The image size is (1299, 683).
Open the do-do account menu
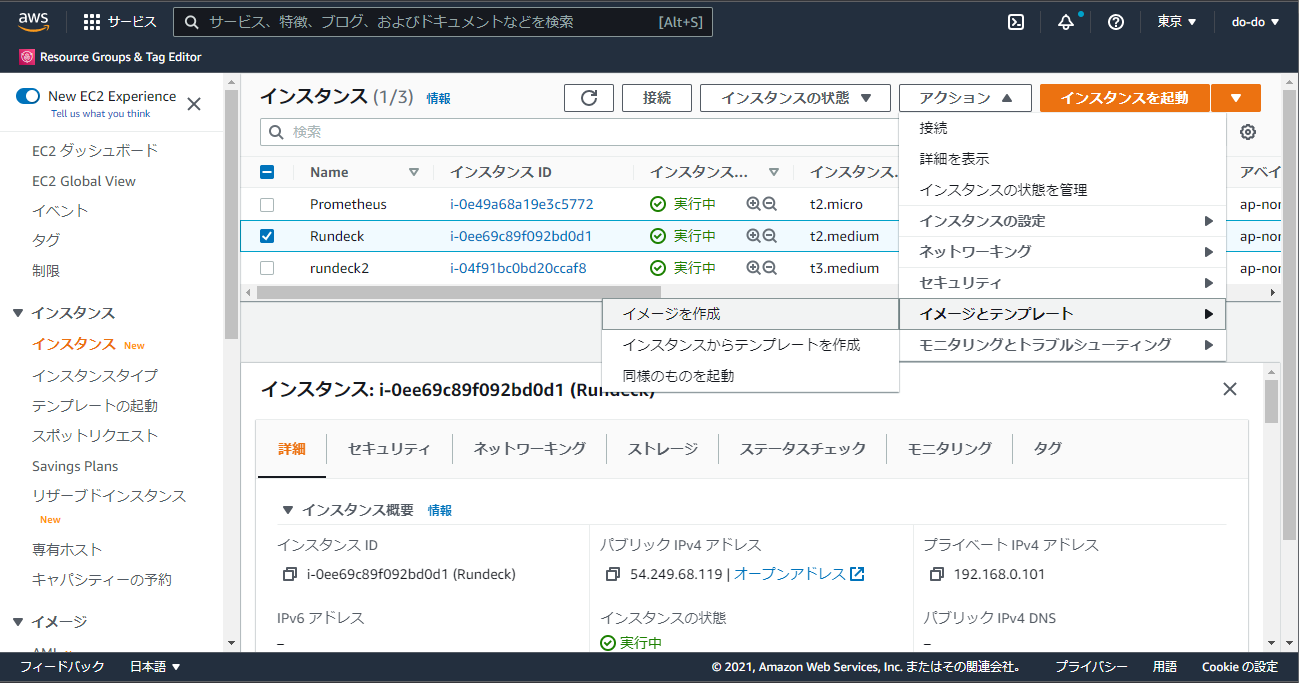click(1255, 22)
